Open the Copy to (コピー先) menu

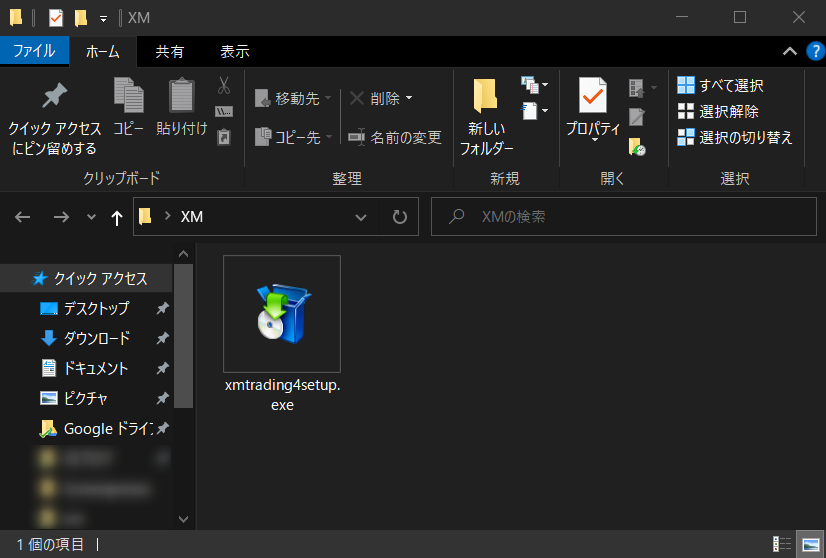[x=293, y=138]
